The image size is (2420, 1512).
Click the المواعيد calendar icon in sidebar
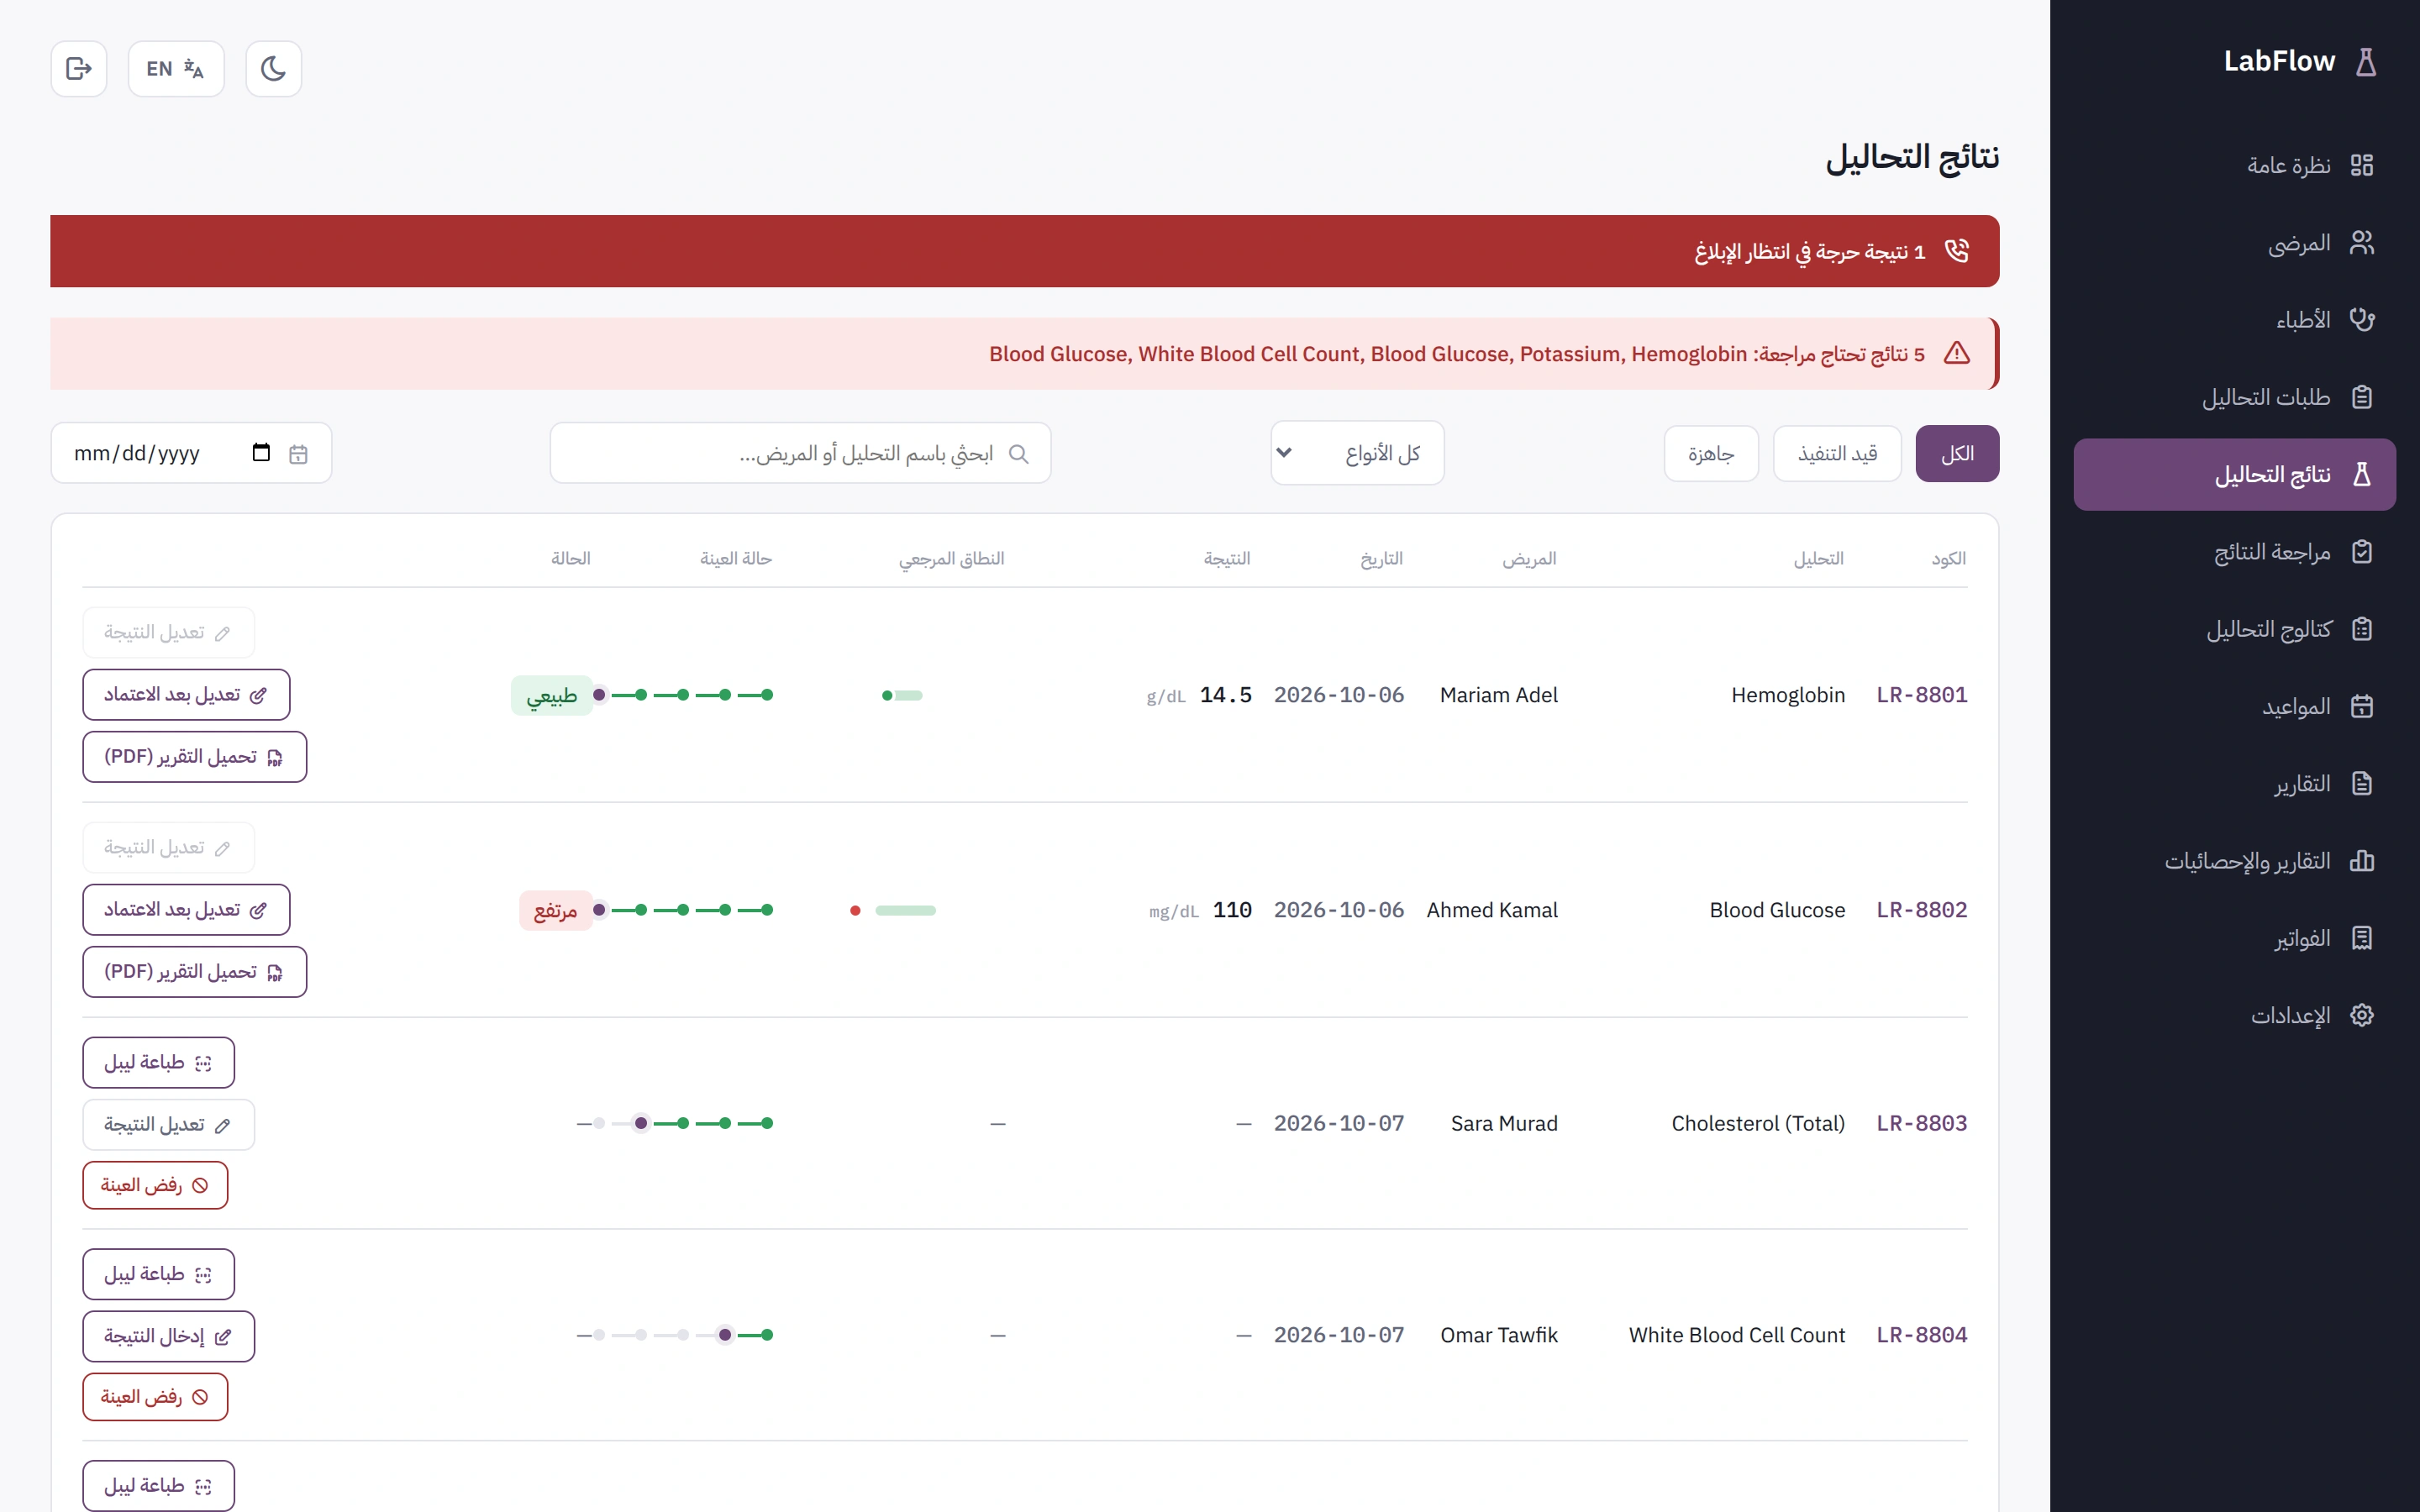pos(2362,707)
